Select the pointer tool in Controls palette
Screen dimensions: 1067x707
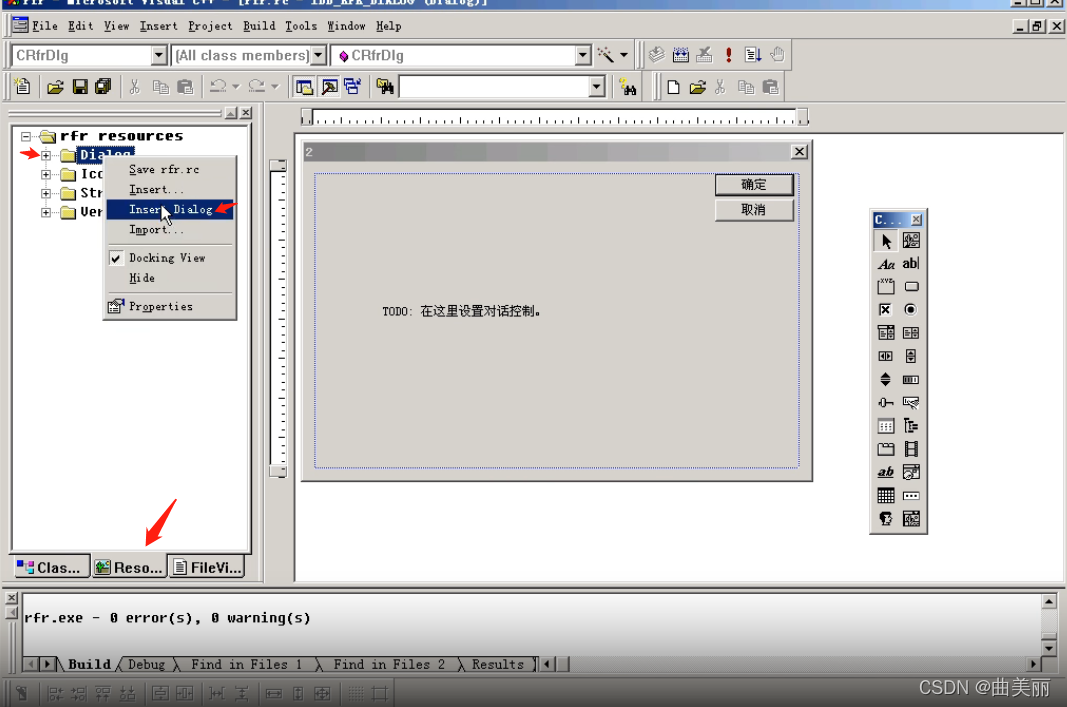pos(885,241)
